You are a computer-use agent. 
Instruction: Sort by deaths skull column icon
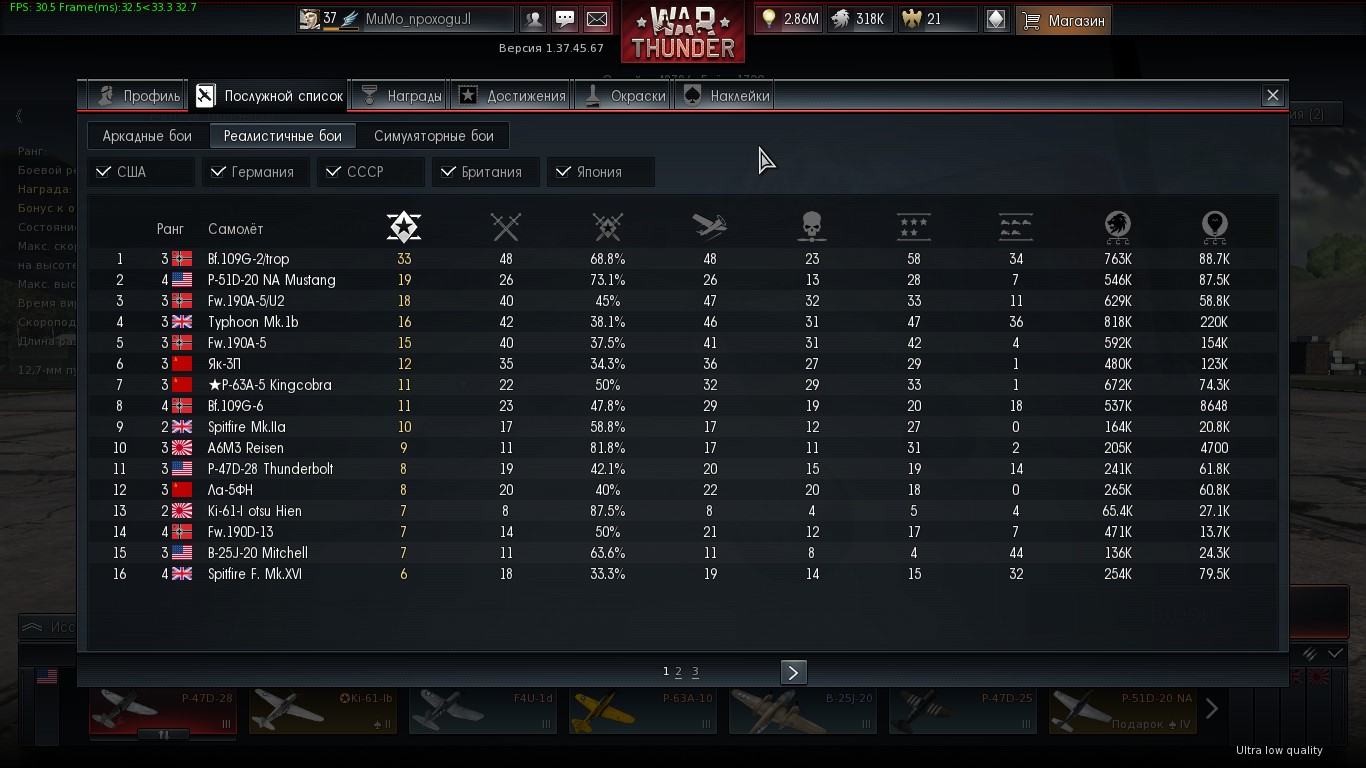tap(812, 227)
